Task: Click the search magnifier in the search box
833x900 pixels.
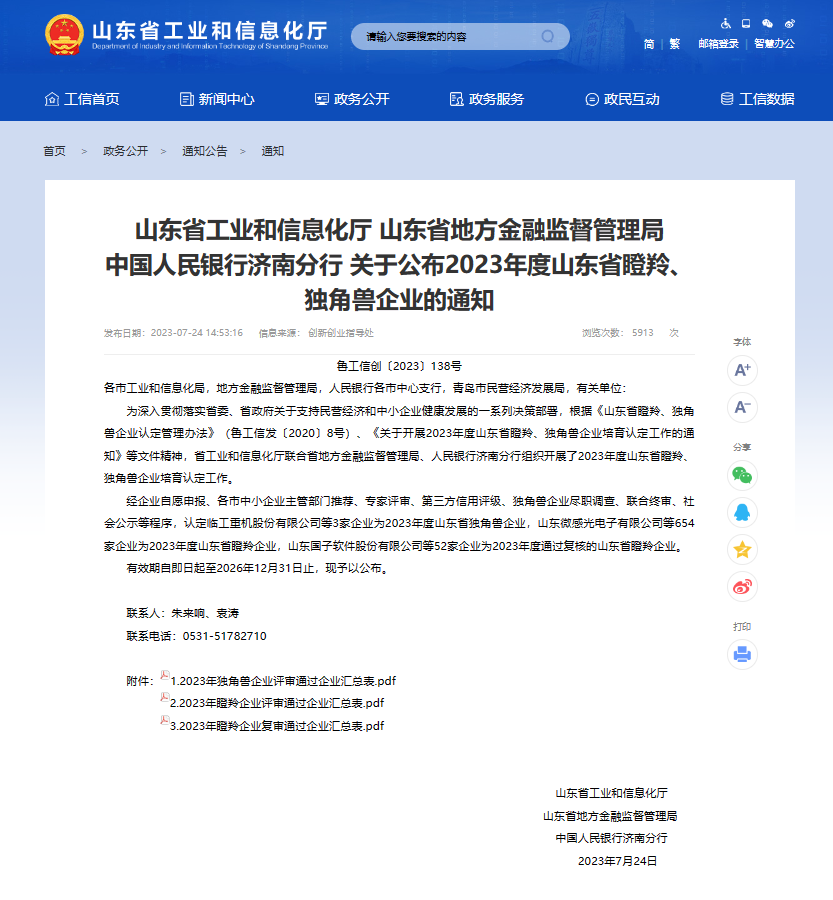Action: 546,36
